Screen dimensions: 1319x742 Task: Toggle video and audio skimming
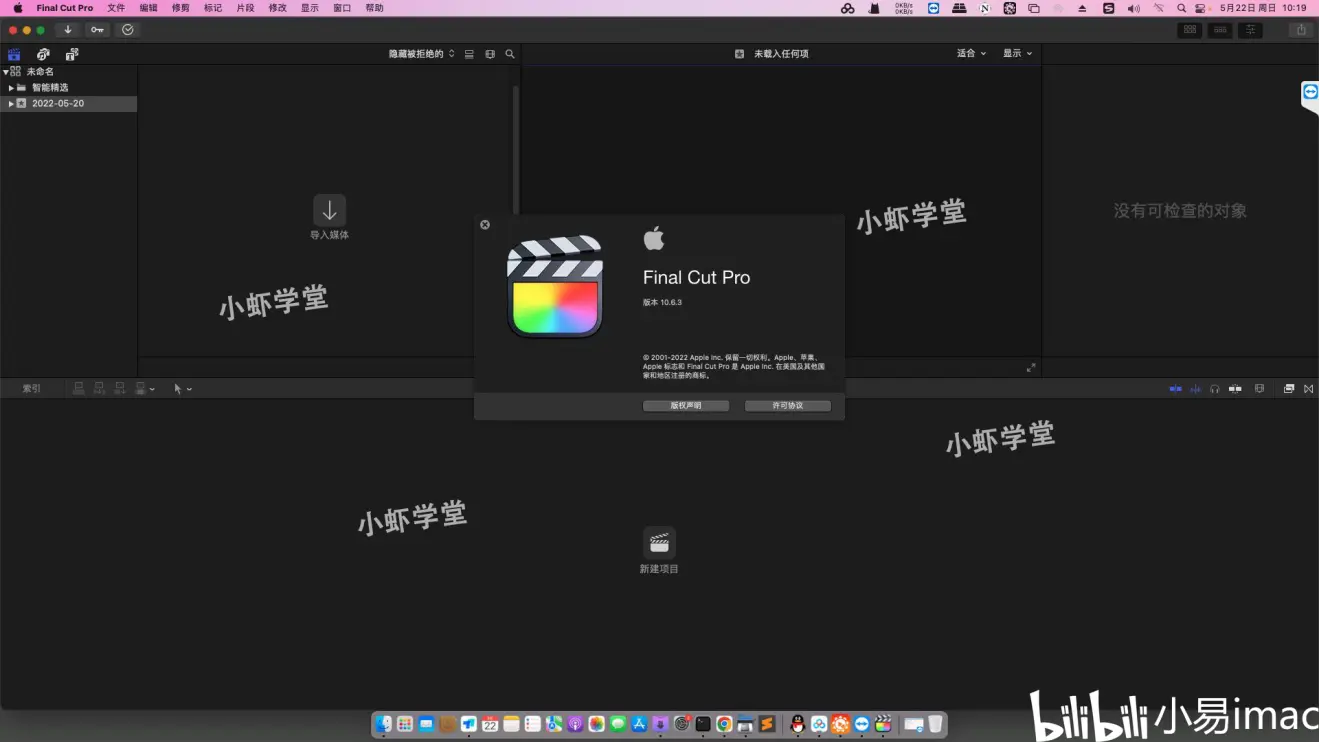click(1176, 389)
